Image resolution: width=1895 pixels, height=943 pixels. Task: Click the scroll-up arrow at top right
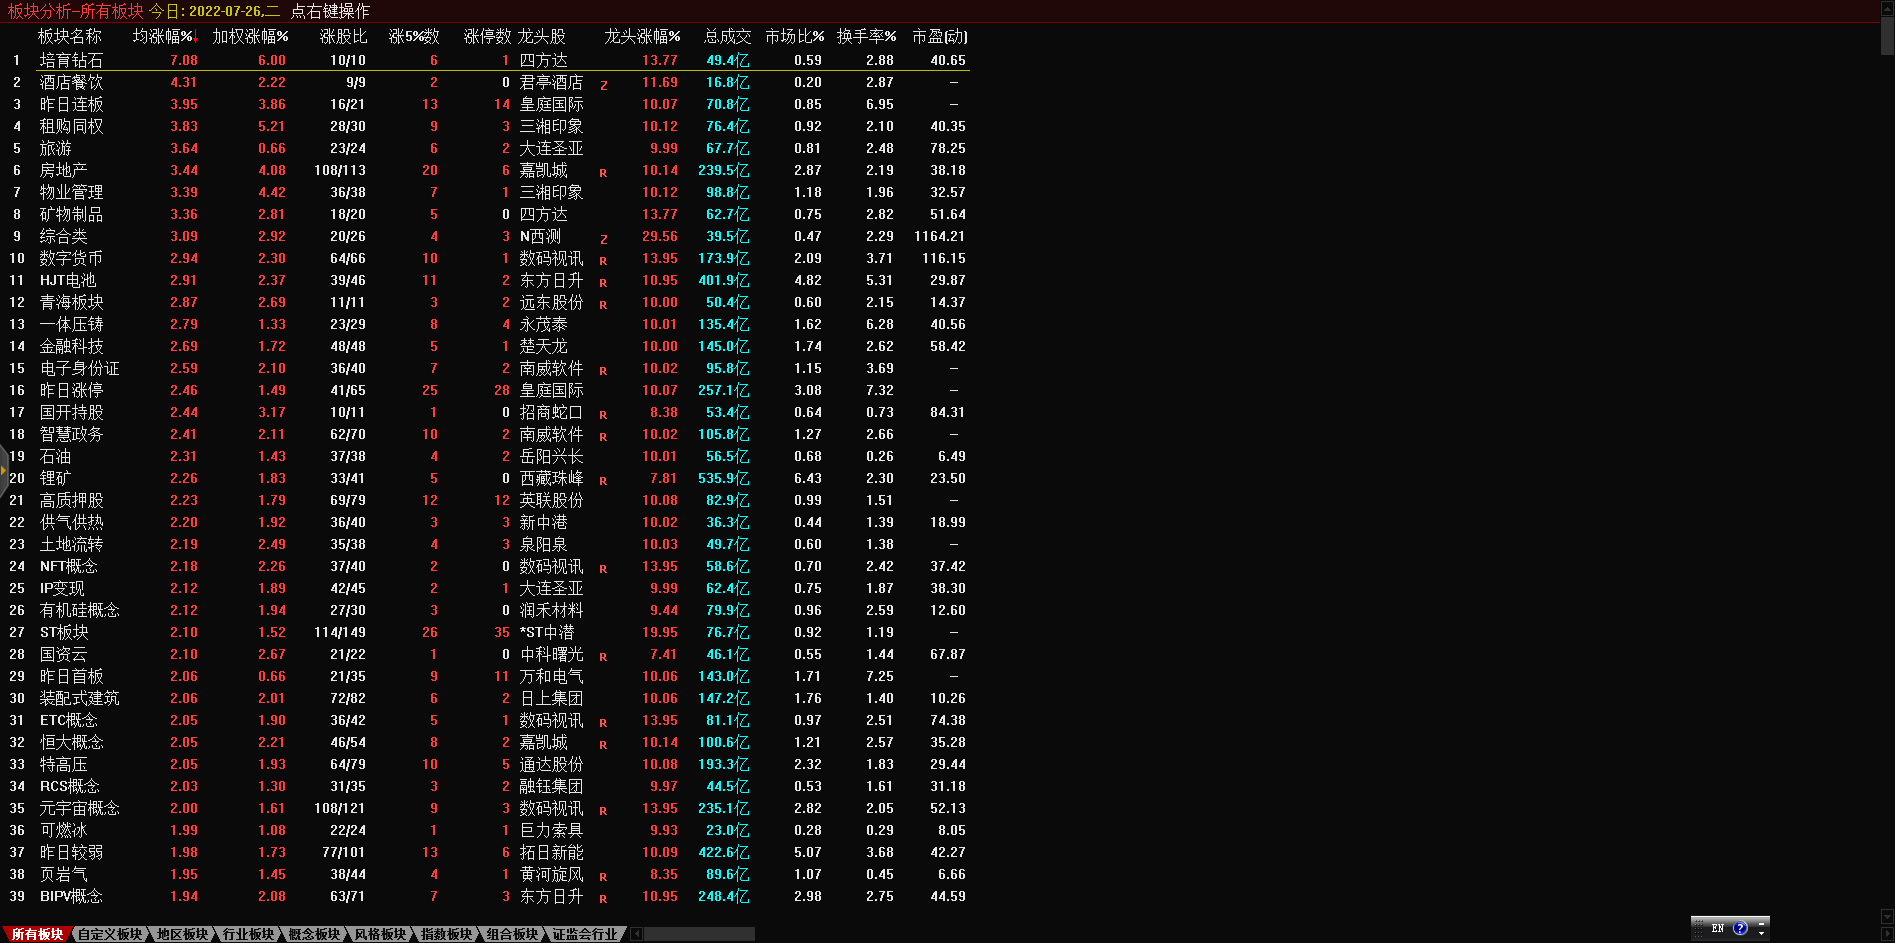1887,8
